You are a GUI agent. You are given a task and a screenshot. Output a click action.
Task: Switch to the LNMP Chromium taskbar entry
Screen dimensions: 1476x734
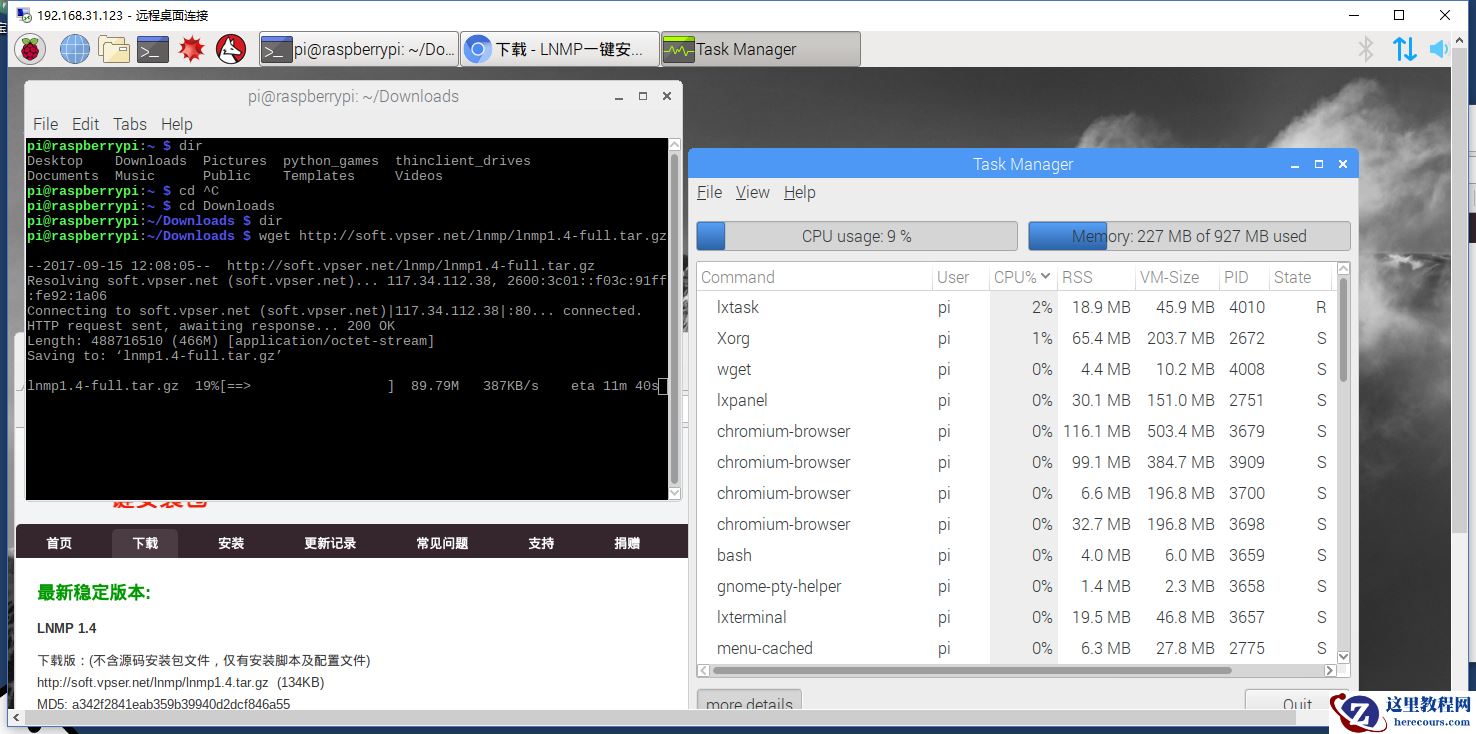pyautogui.click(x=560, y=49)
